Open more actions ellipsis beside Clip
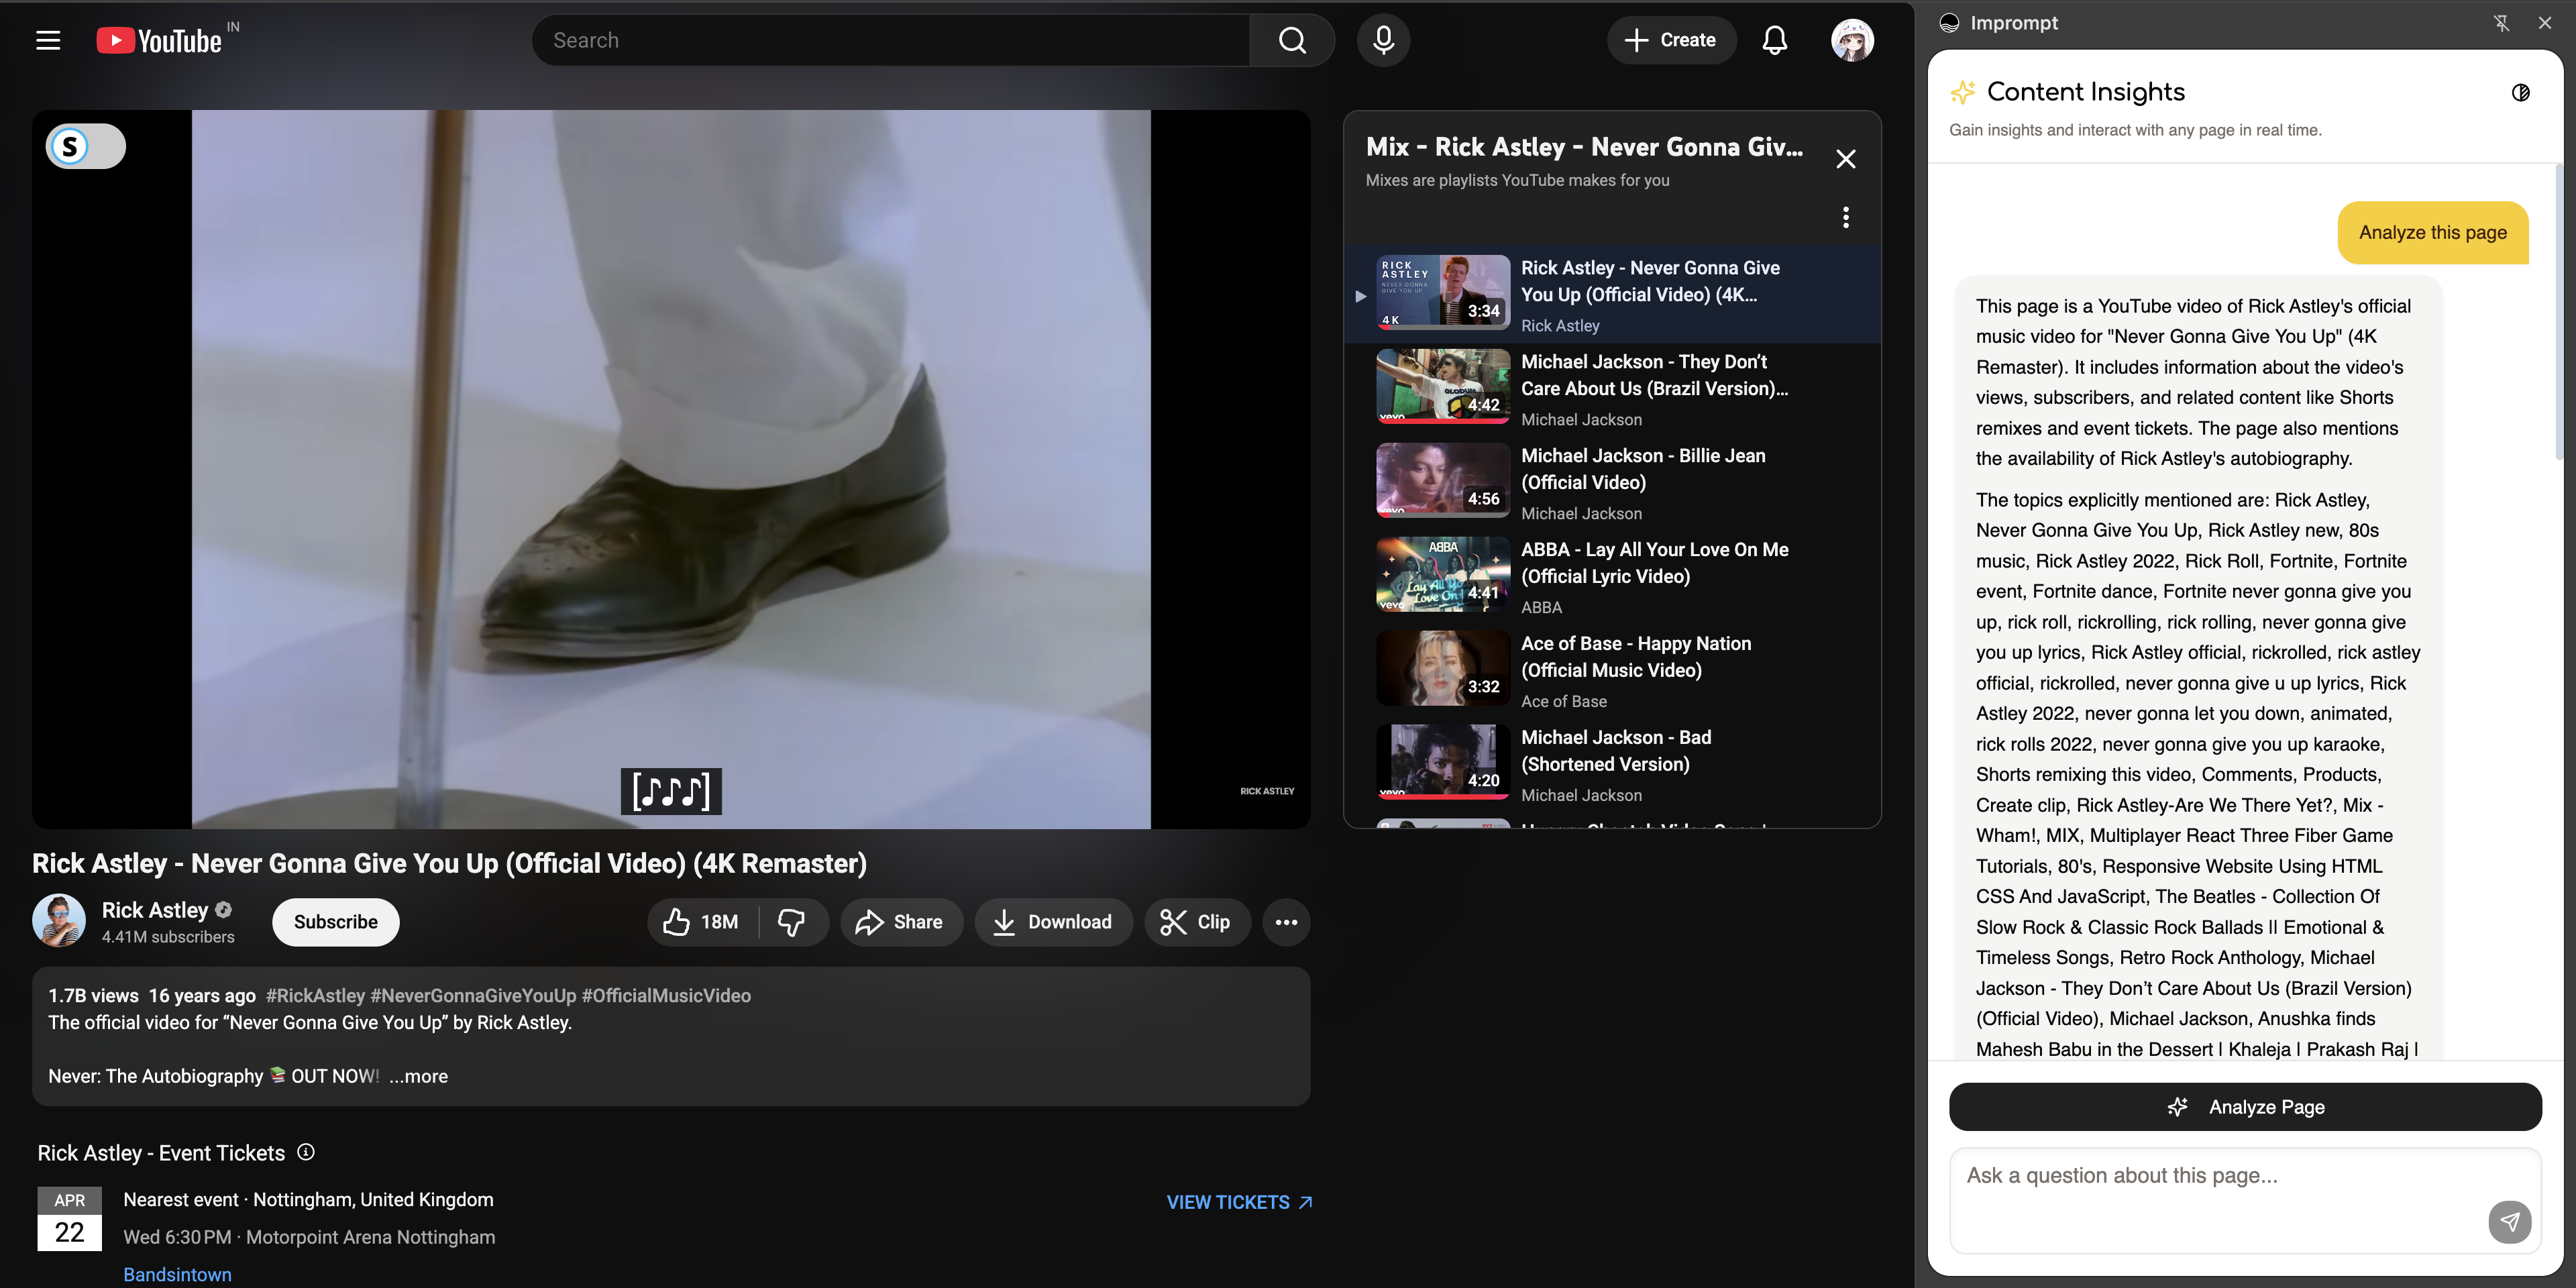Image resolution: width=2576 pixels, height=1288 pixels. (x=1286, y=922)
